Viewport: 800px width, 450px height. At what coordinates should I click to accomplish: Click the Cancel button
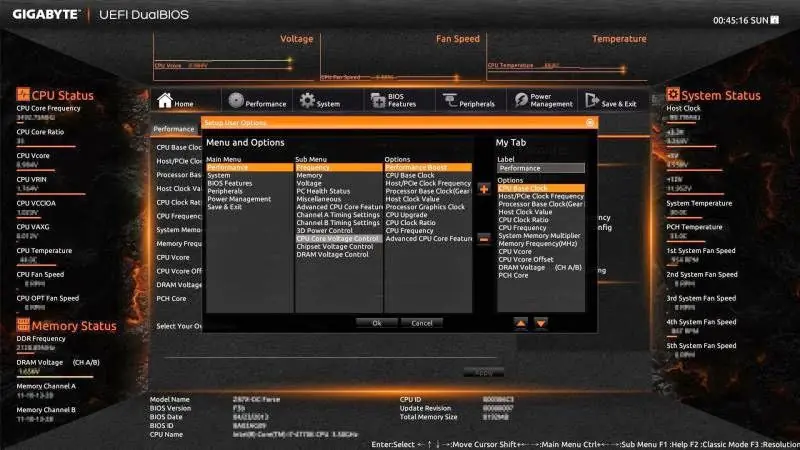(421, 323)
